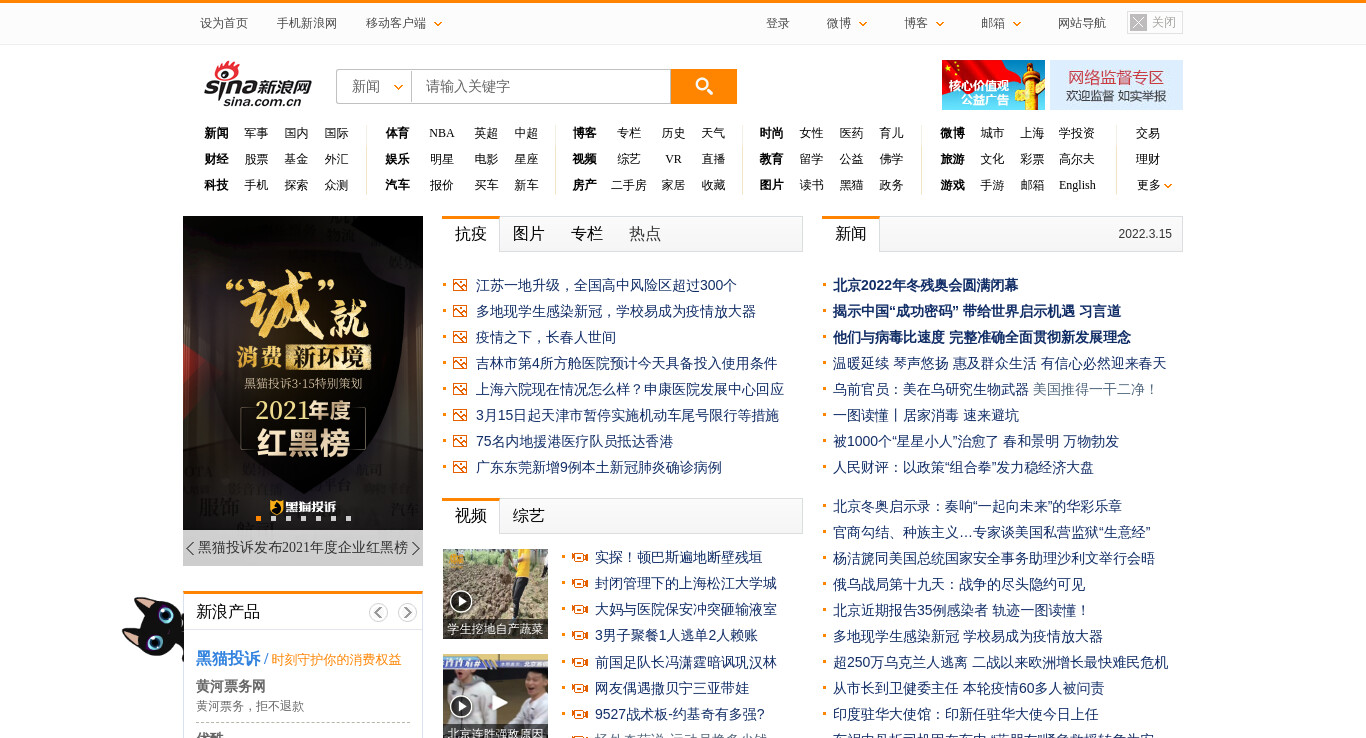Open the 科技 navigation category

[x=216, y=185]
